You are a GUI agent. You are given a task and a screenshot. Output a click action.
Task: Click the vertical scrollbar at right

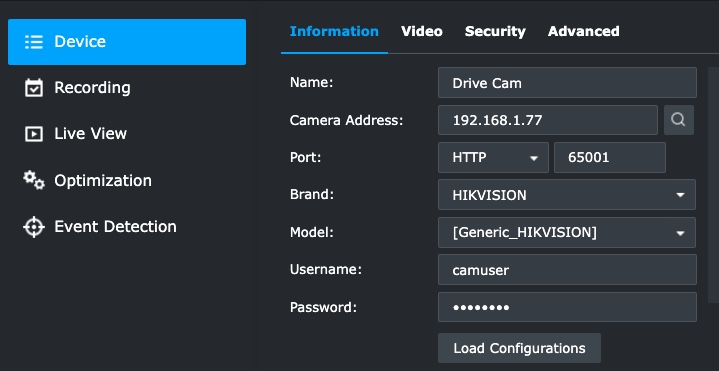click(713, 185)
